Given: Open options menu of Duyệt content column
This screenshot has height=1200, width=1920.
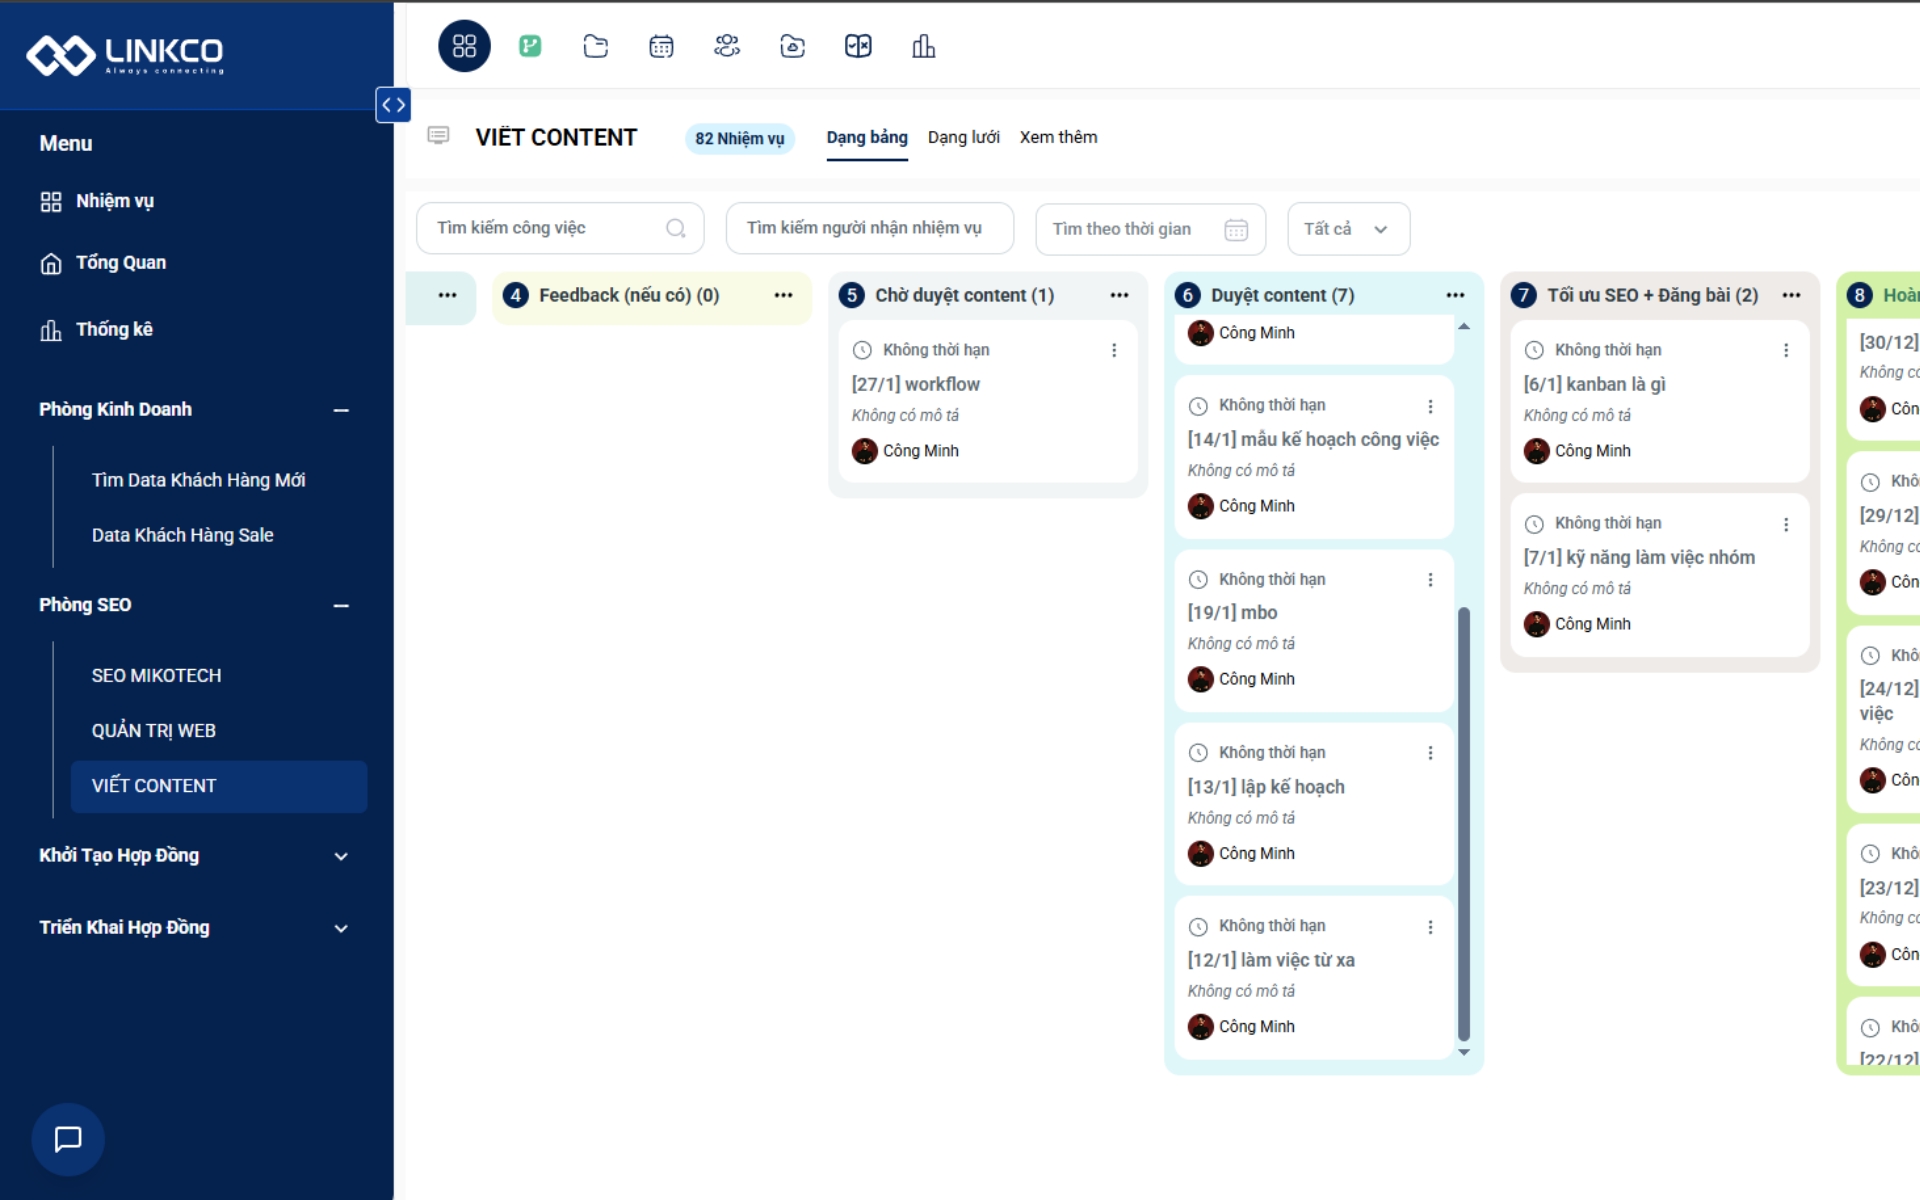Looking at the screenshot, I should (1455, 295).
